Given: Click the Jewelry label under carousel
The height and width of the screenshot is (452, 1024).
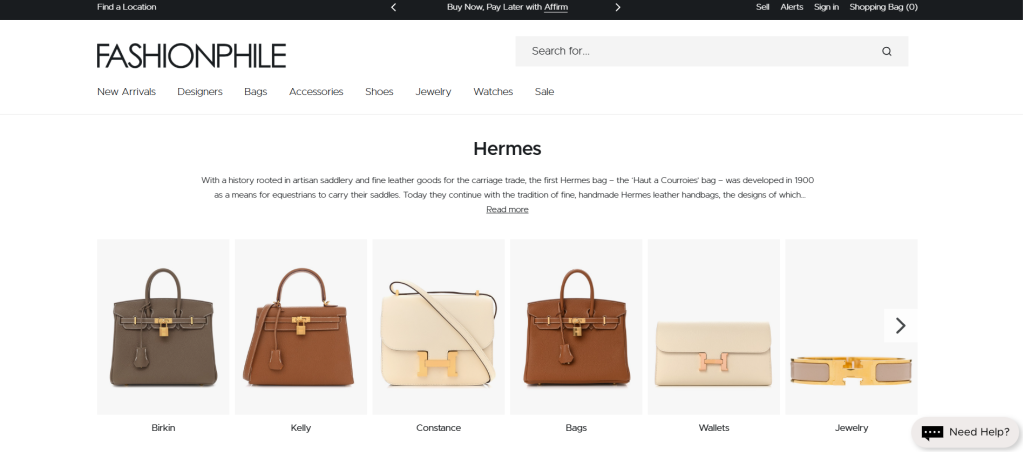Looking at the screenshot, I should tap(852, 428).
